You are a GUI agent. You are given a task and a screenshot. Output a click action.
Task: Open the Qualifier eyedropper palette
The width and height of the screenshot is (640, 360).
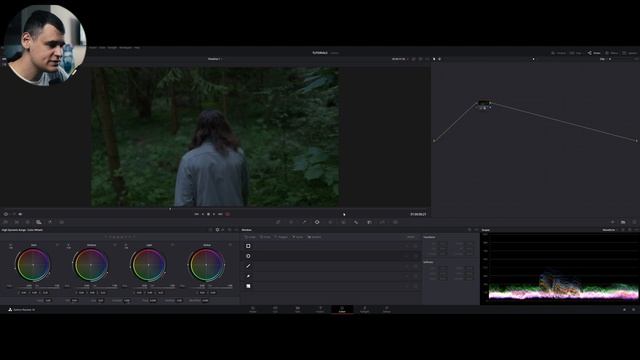tap(304, 222)
